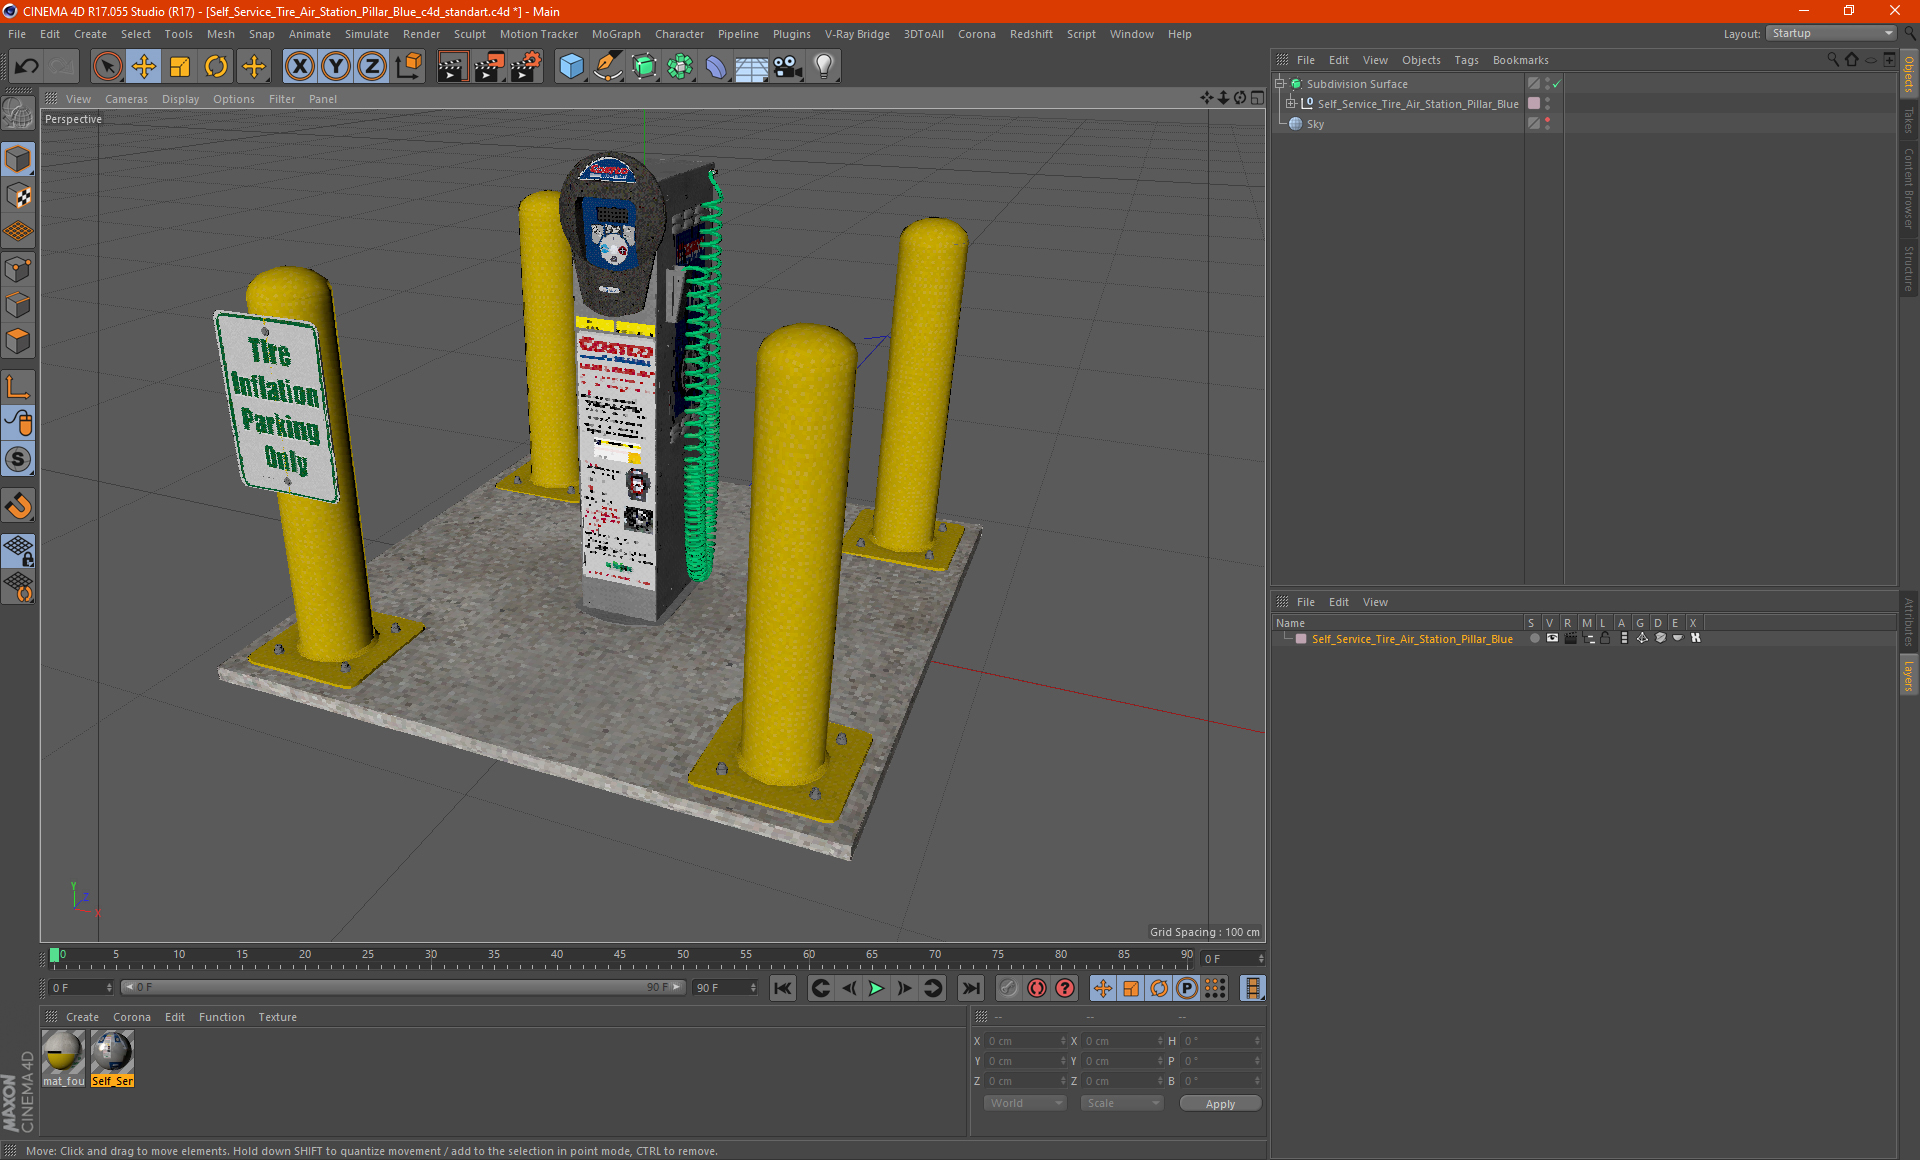1920x1160 pixels.
Task: Switch to Texture mode icon
Action: 18,195
